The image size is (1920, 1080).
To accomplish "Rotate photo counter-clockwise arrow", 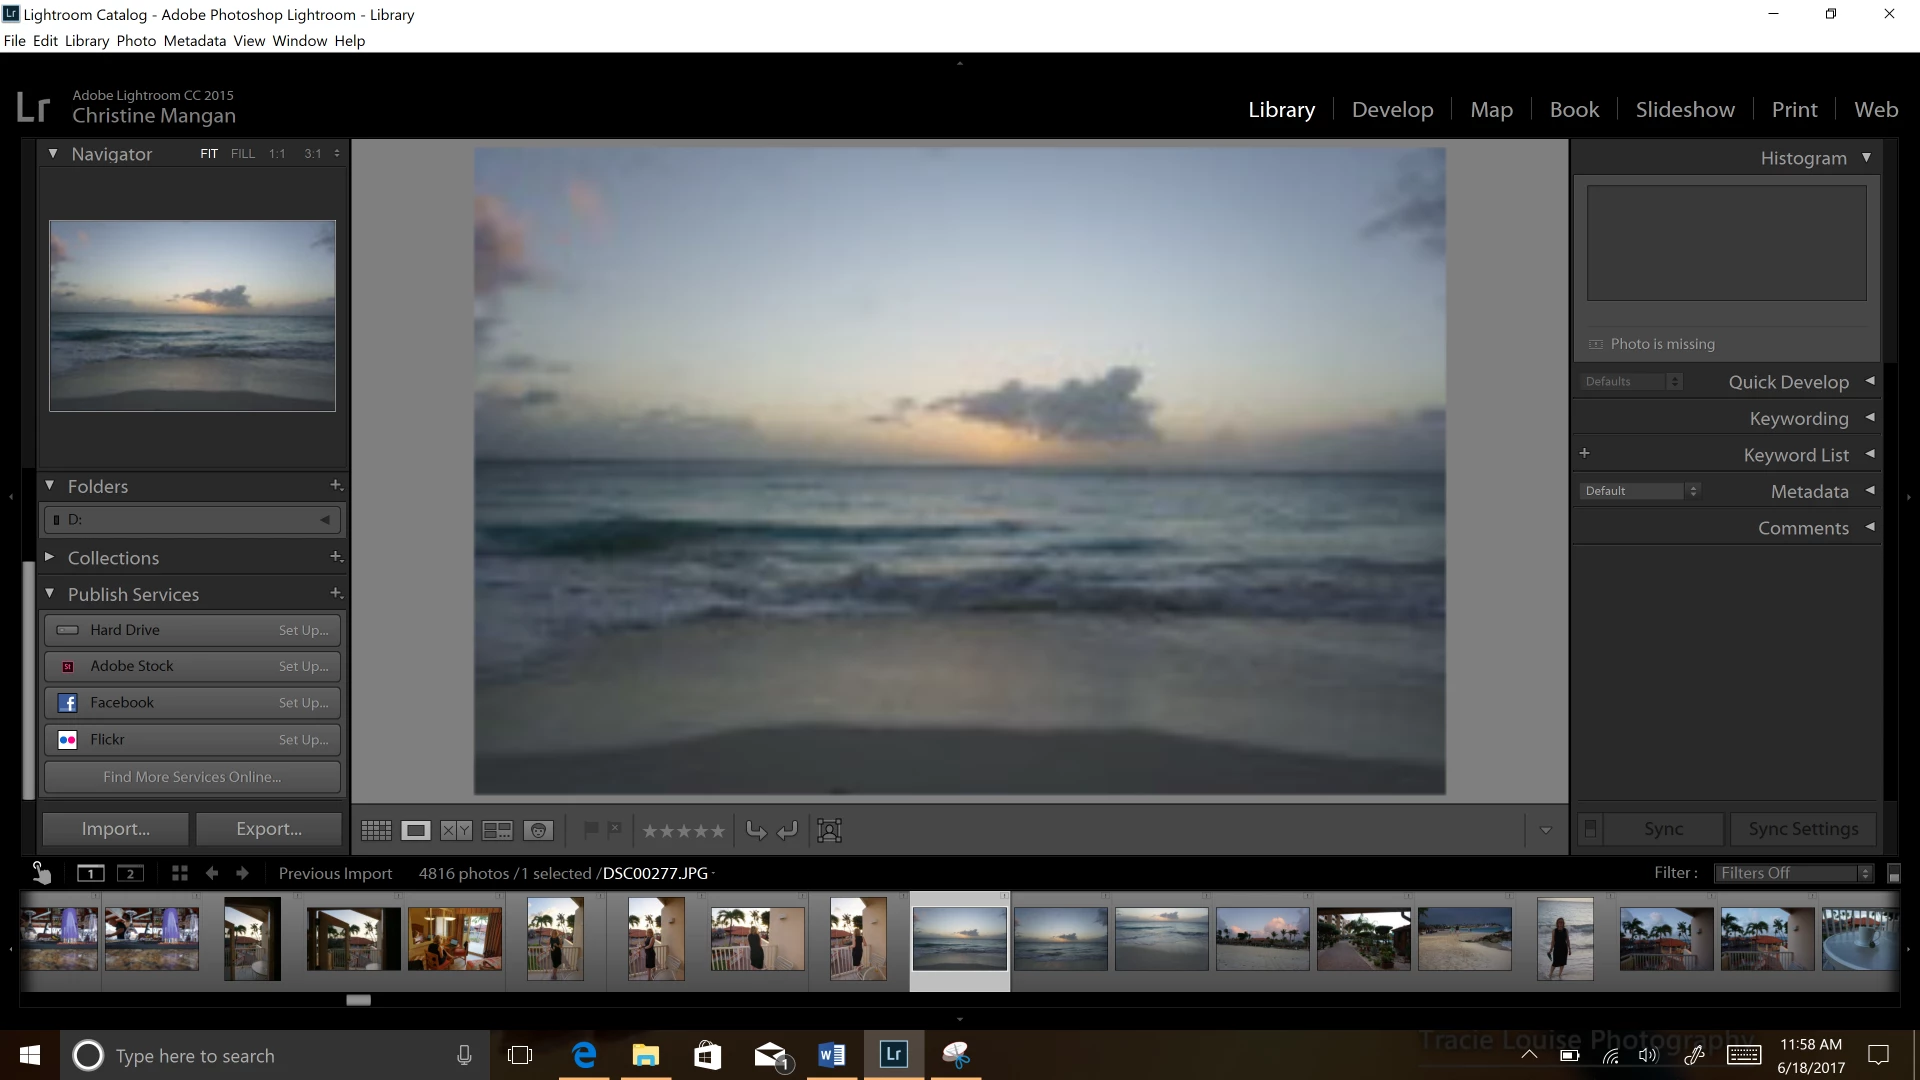I will [756, 830].
